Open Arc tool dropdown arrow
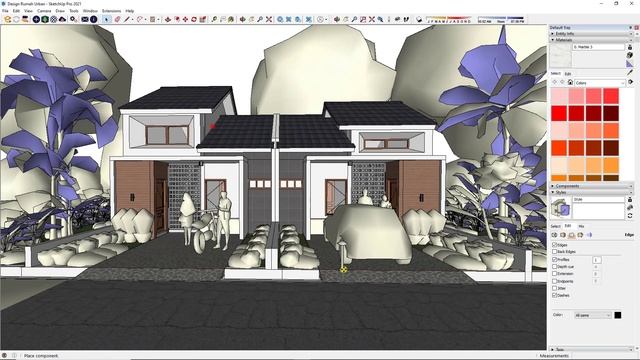 tap(145, 20)
